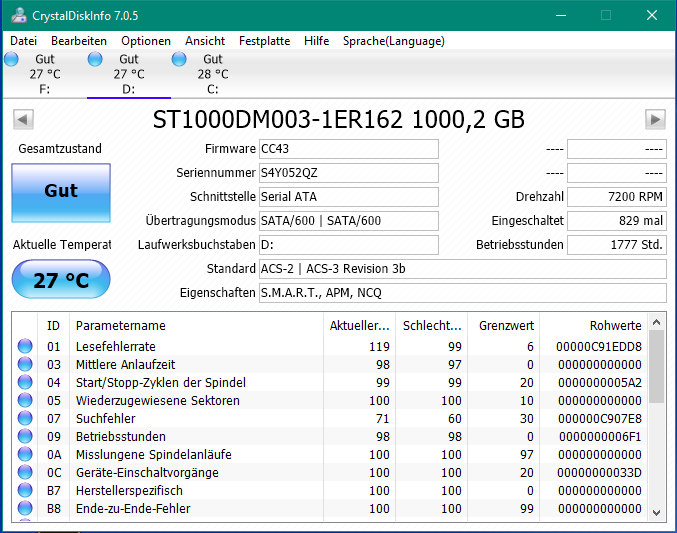
Task: Open the Ansicht menu
Action: pos(205,41)
